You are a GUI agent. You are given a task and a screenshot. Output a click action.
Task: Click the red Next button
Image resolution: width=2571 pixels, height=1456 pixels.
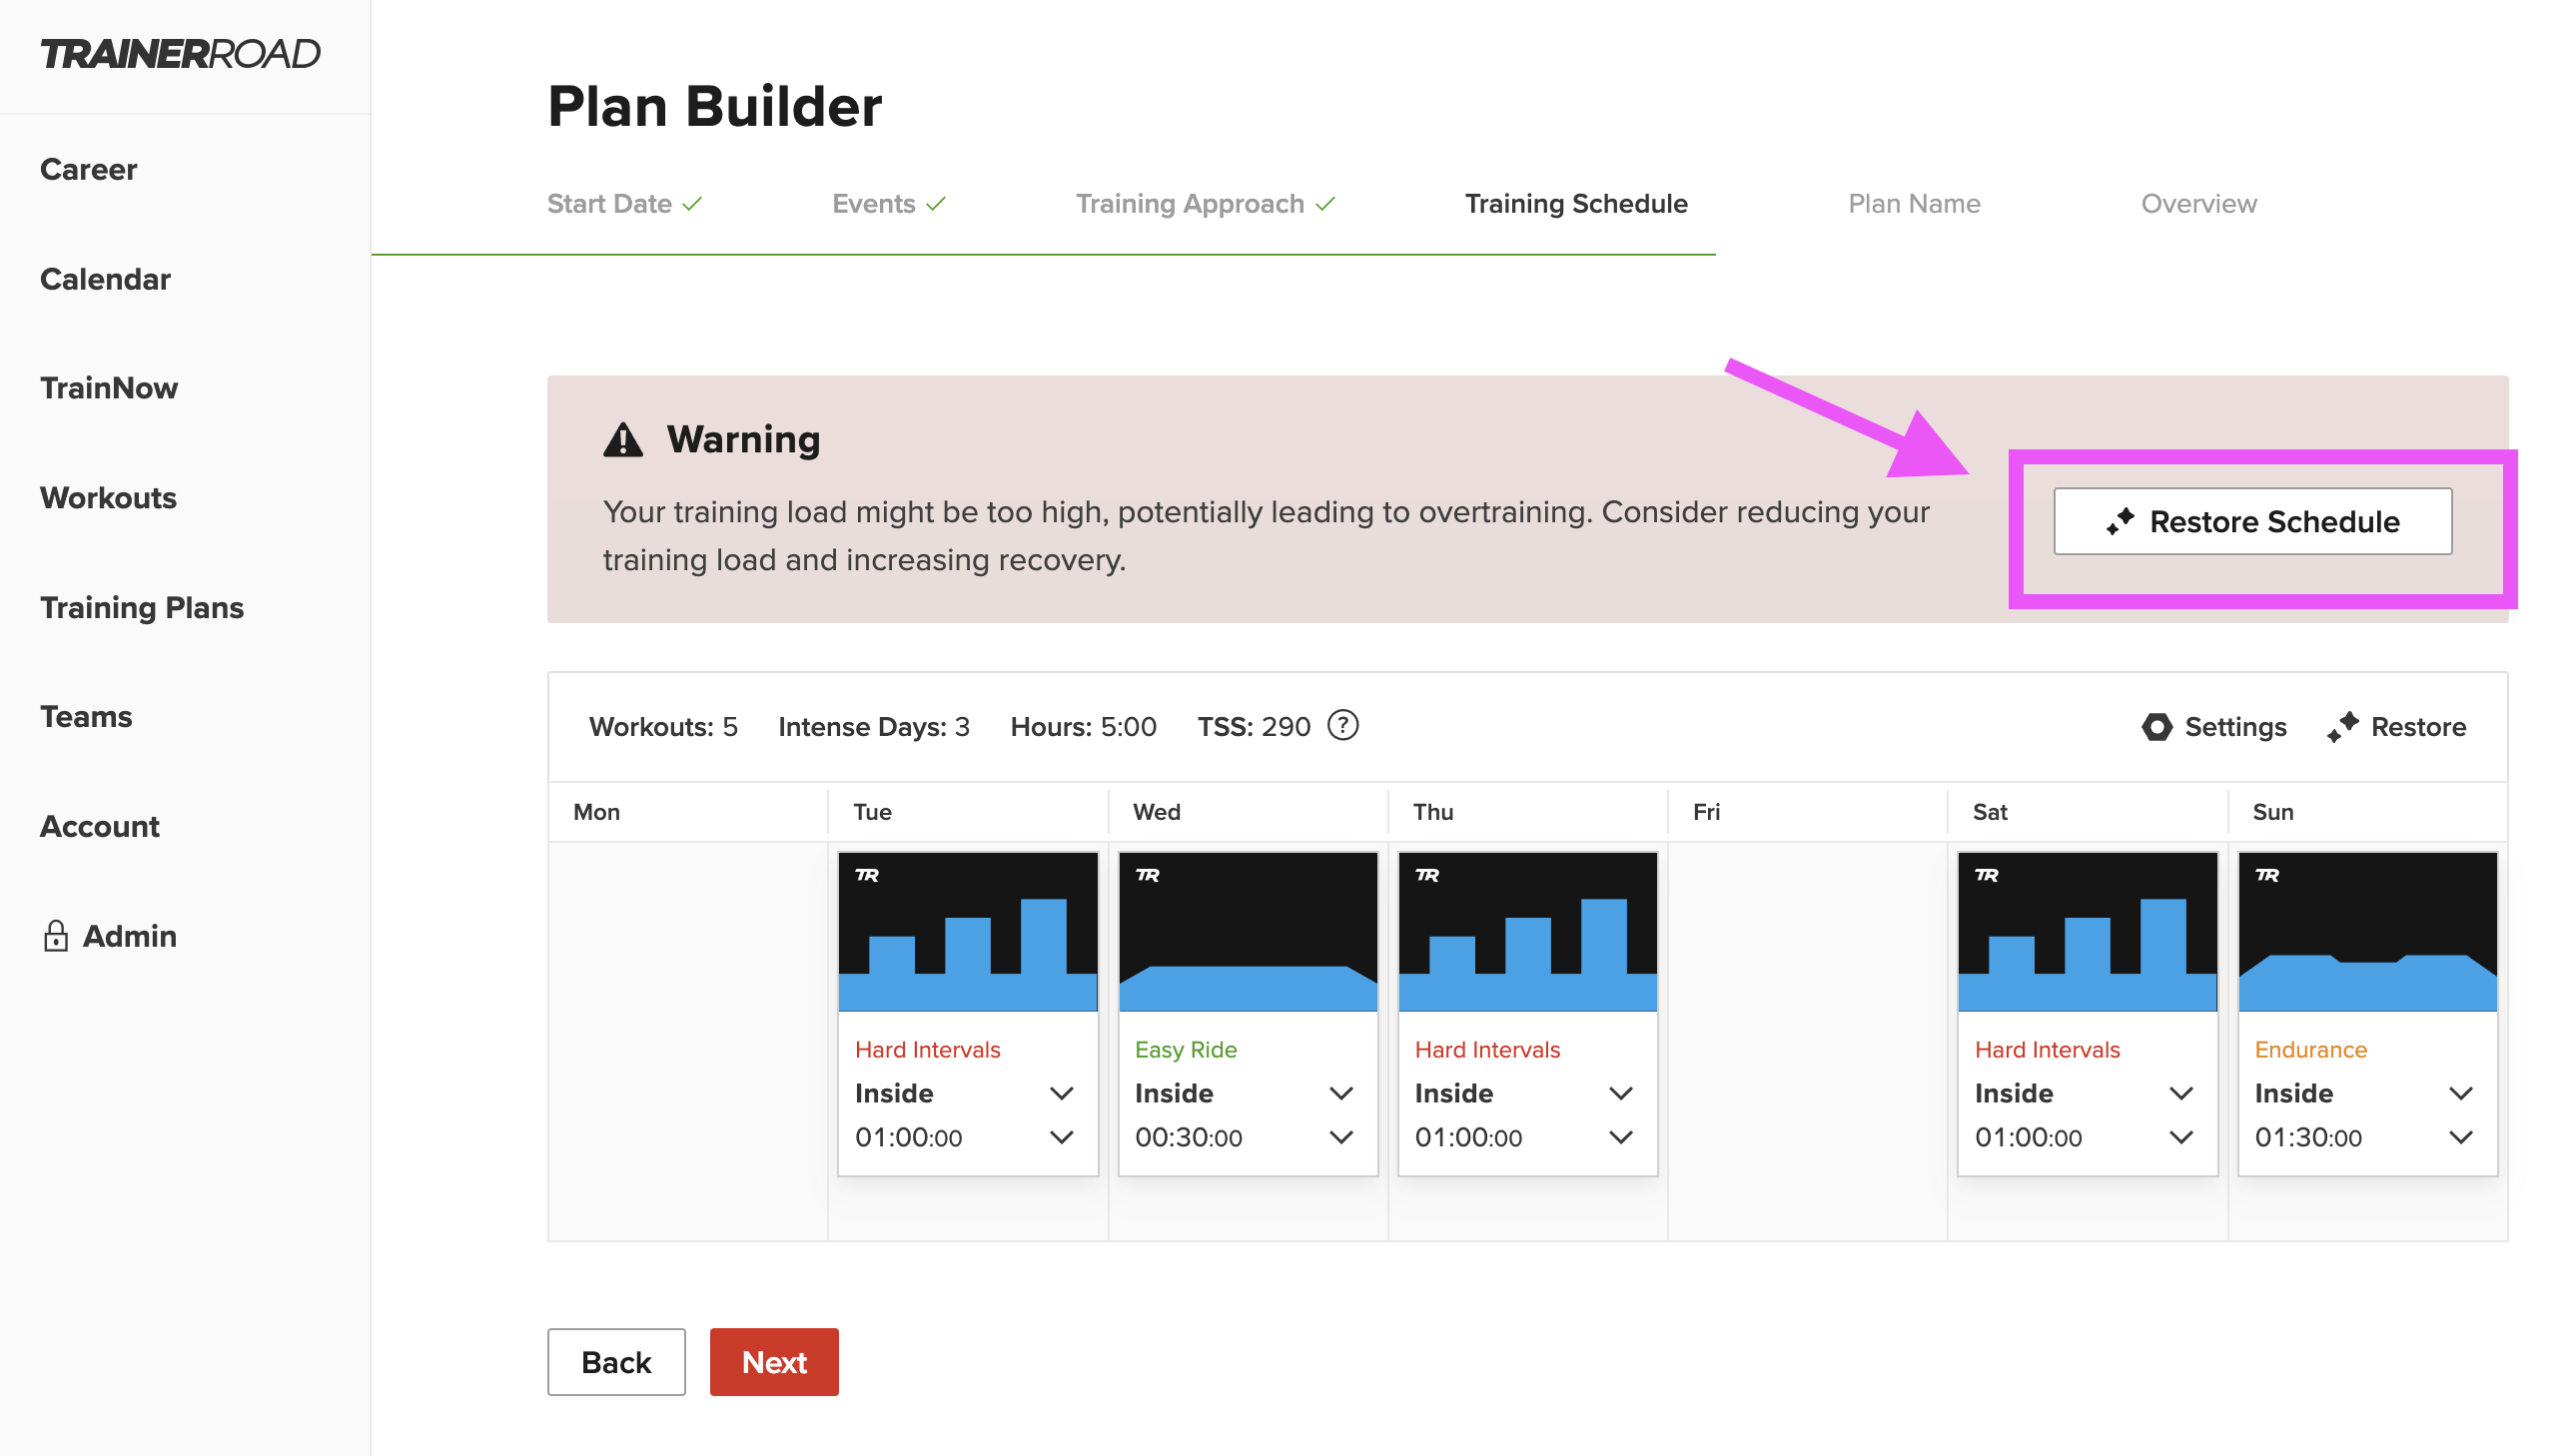click(x=774, y=1362)
